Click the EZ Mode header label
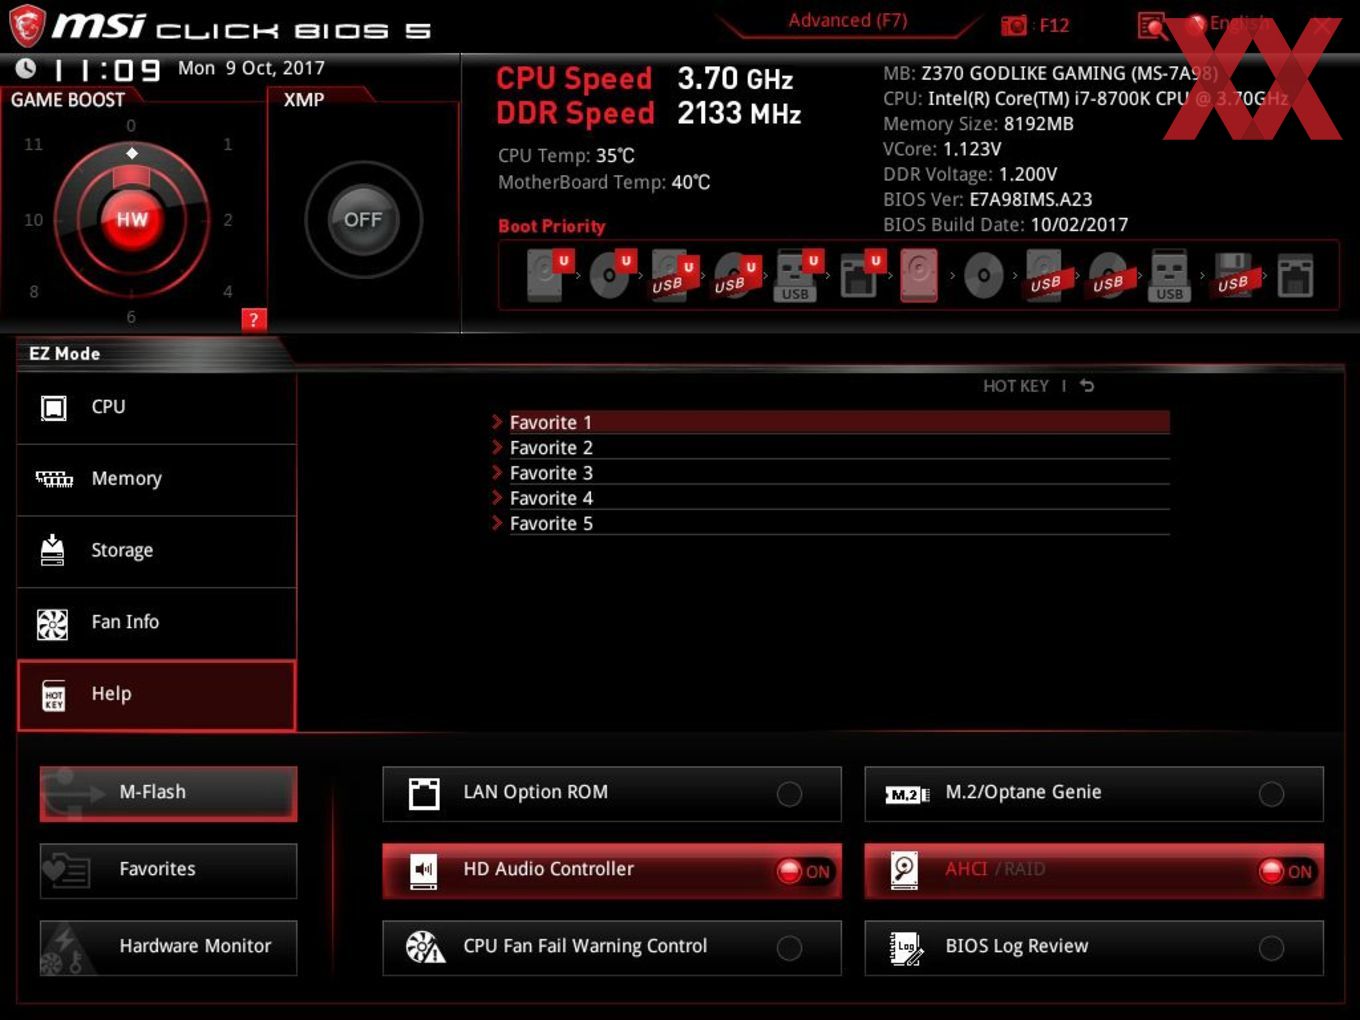This screenshot has width=1360, height=1020. [x=64, y=354]
